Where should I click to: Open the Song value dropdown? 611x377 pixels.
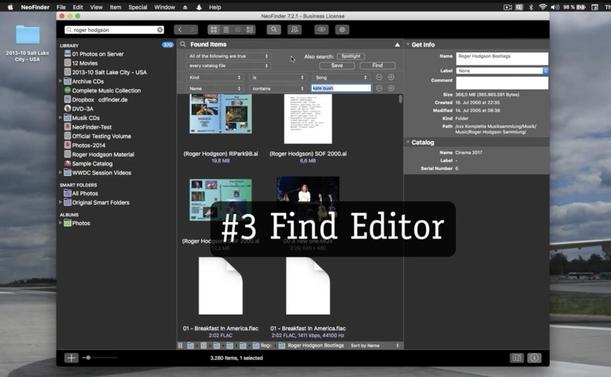pos(341,78)
